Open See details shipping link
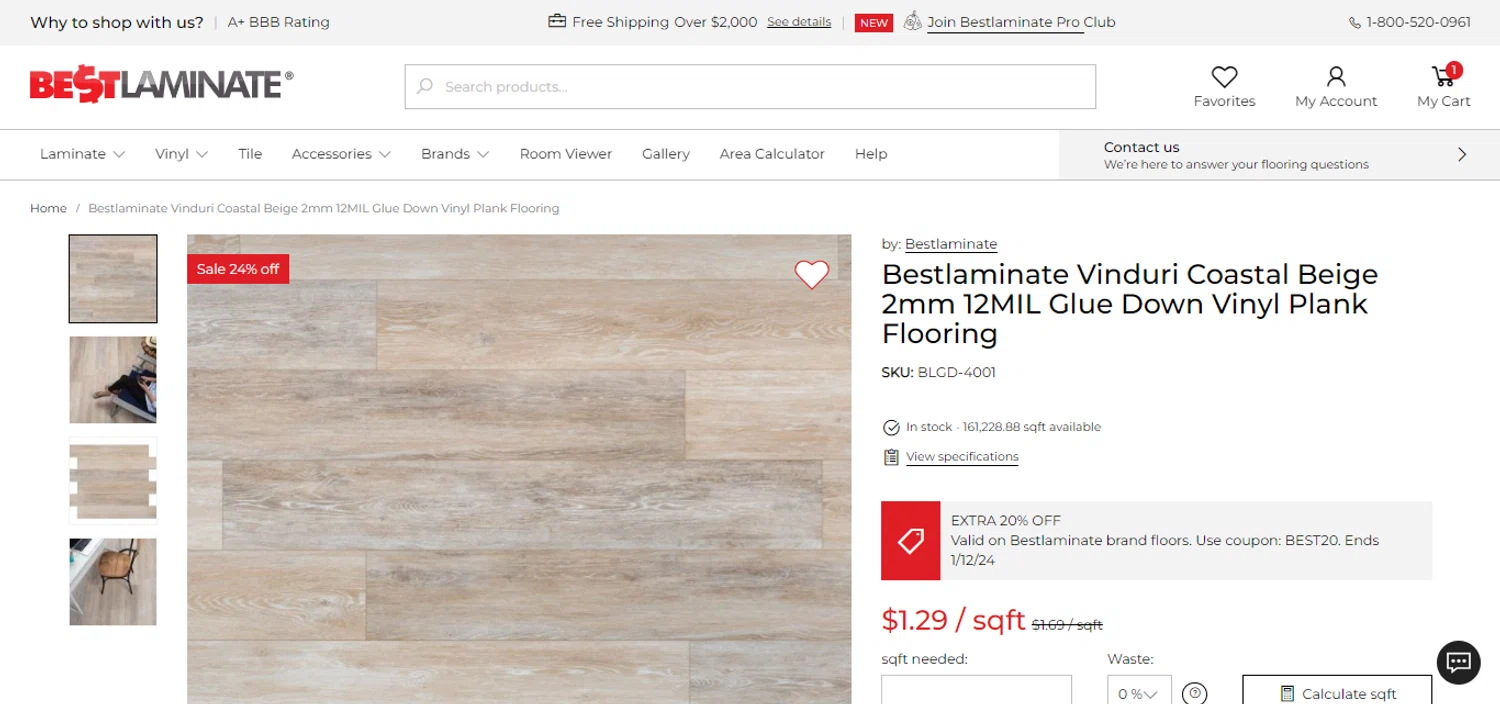1500x704 pixels. click(x=799, y=22)
